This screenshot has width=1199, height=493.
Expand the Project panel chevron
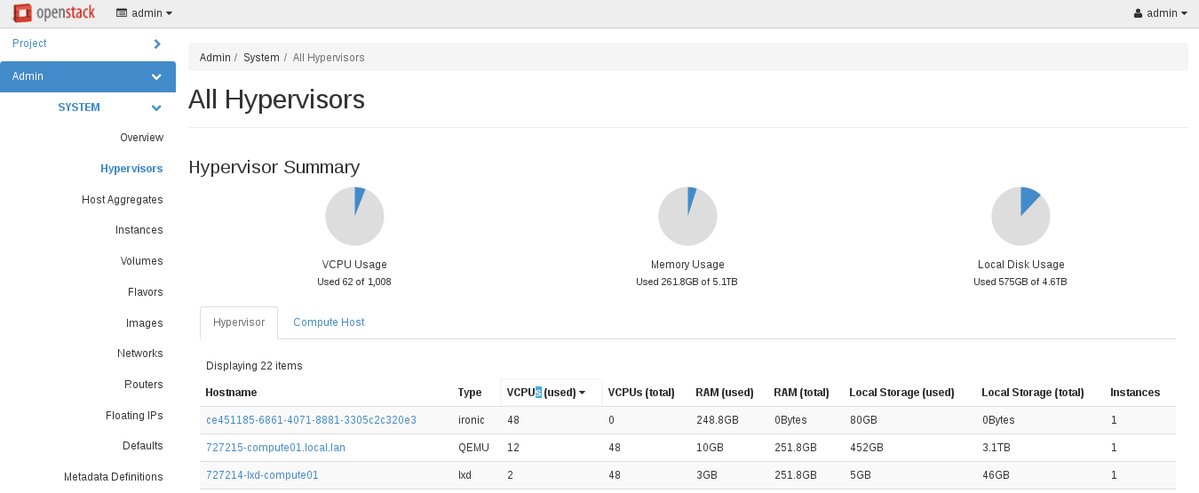[157, 44]
